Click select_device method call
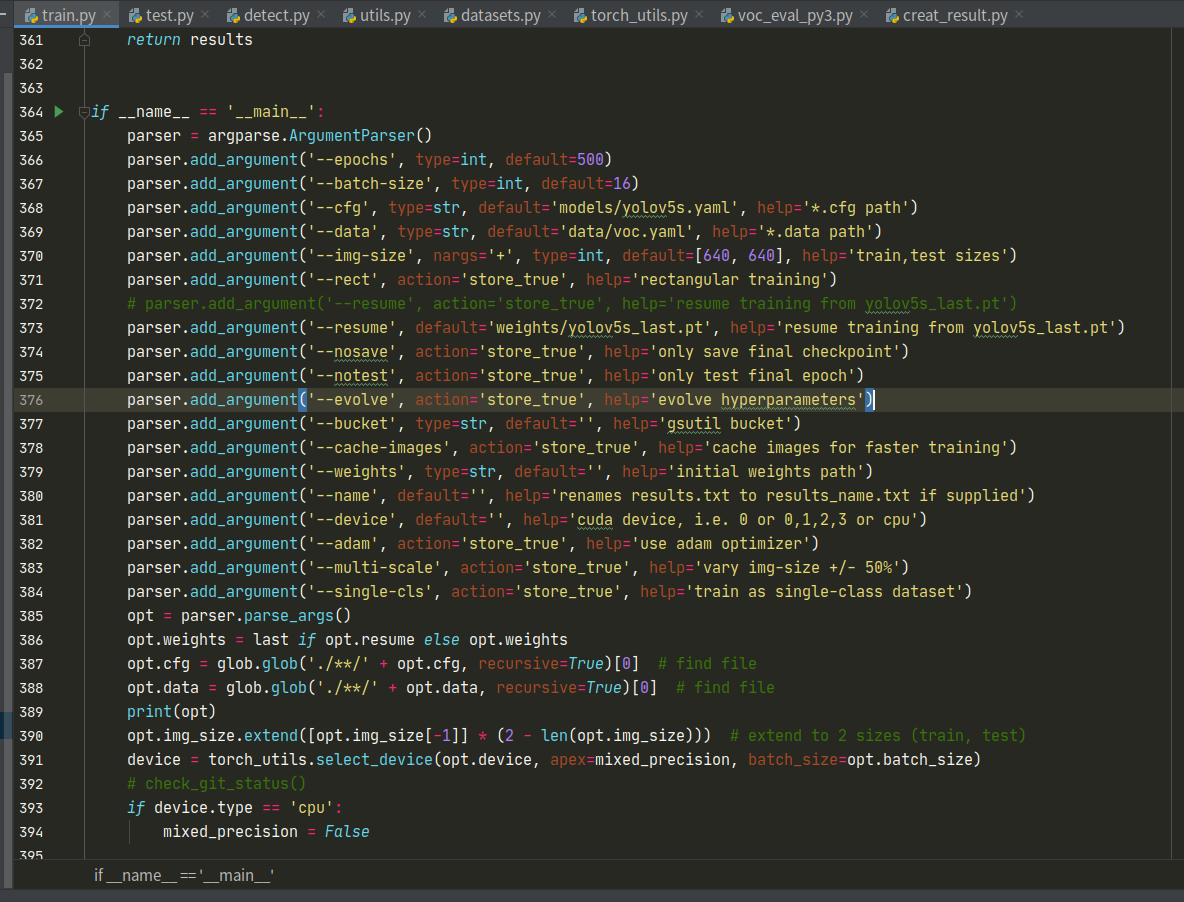Image resolution: width=1184 pixels, height=902 pixels. 375,760
